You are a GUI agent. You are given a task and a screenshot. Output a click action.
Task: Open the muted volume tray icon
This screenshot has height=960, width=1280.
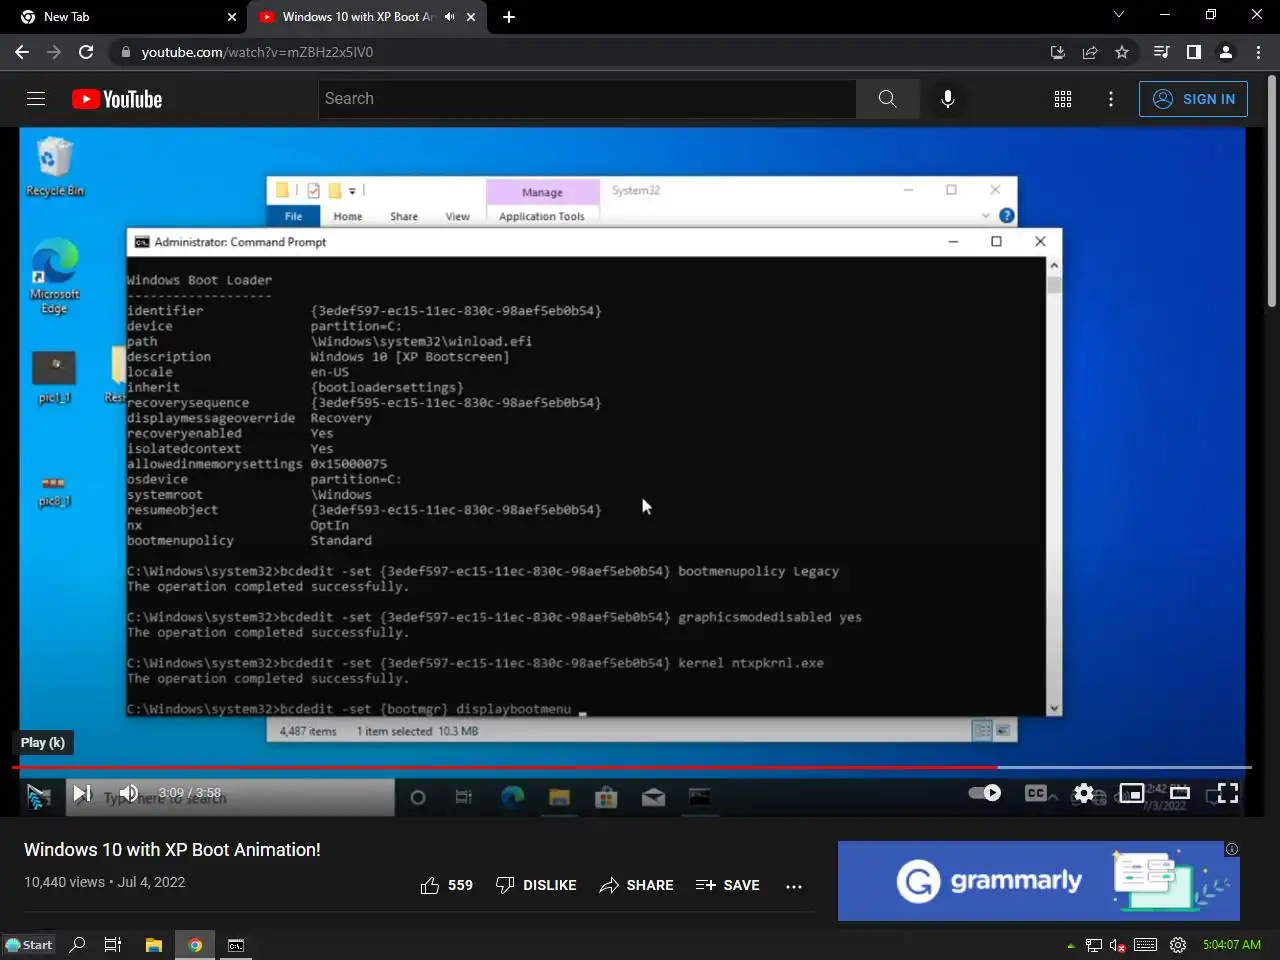1118,945
